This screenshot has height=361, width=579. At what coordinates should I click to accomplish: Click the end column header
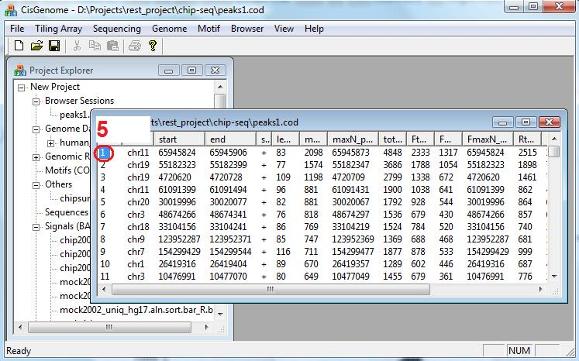point(230,139)
